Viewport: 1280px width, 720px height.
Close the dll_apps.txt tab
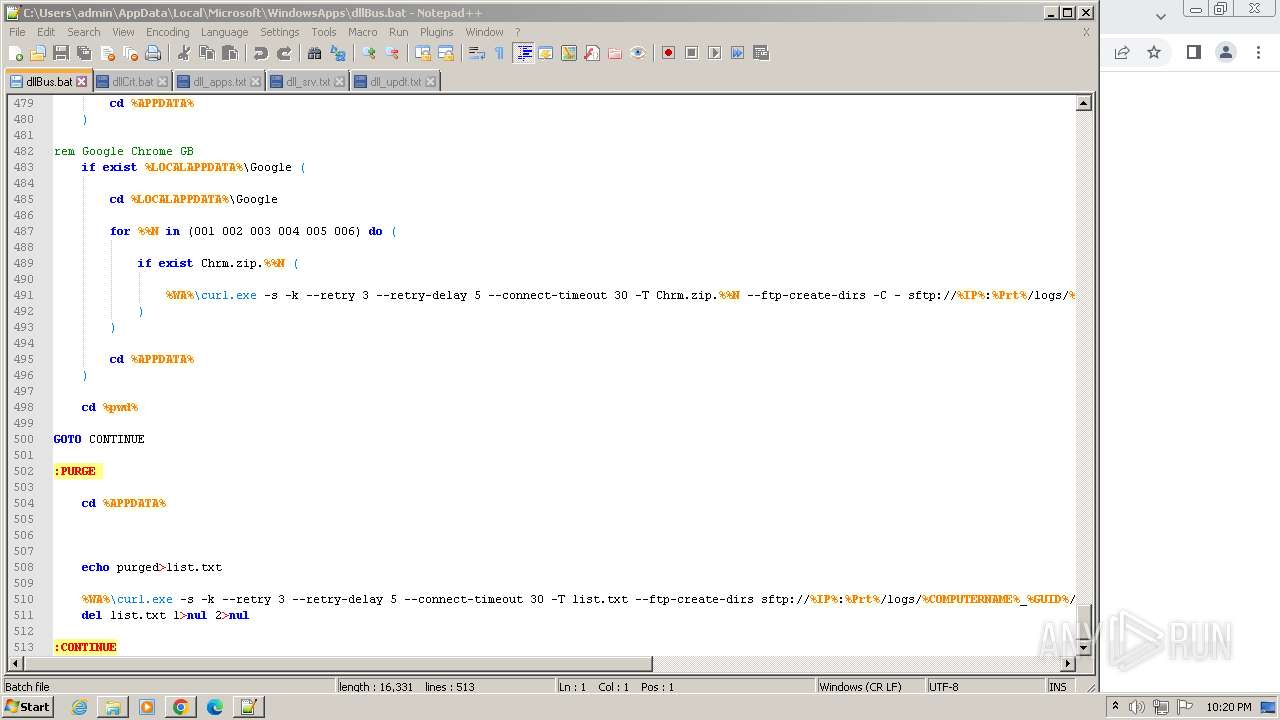[255, 82]
